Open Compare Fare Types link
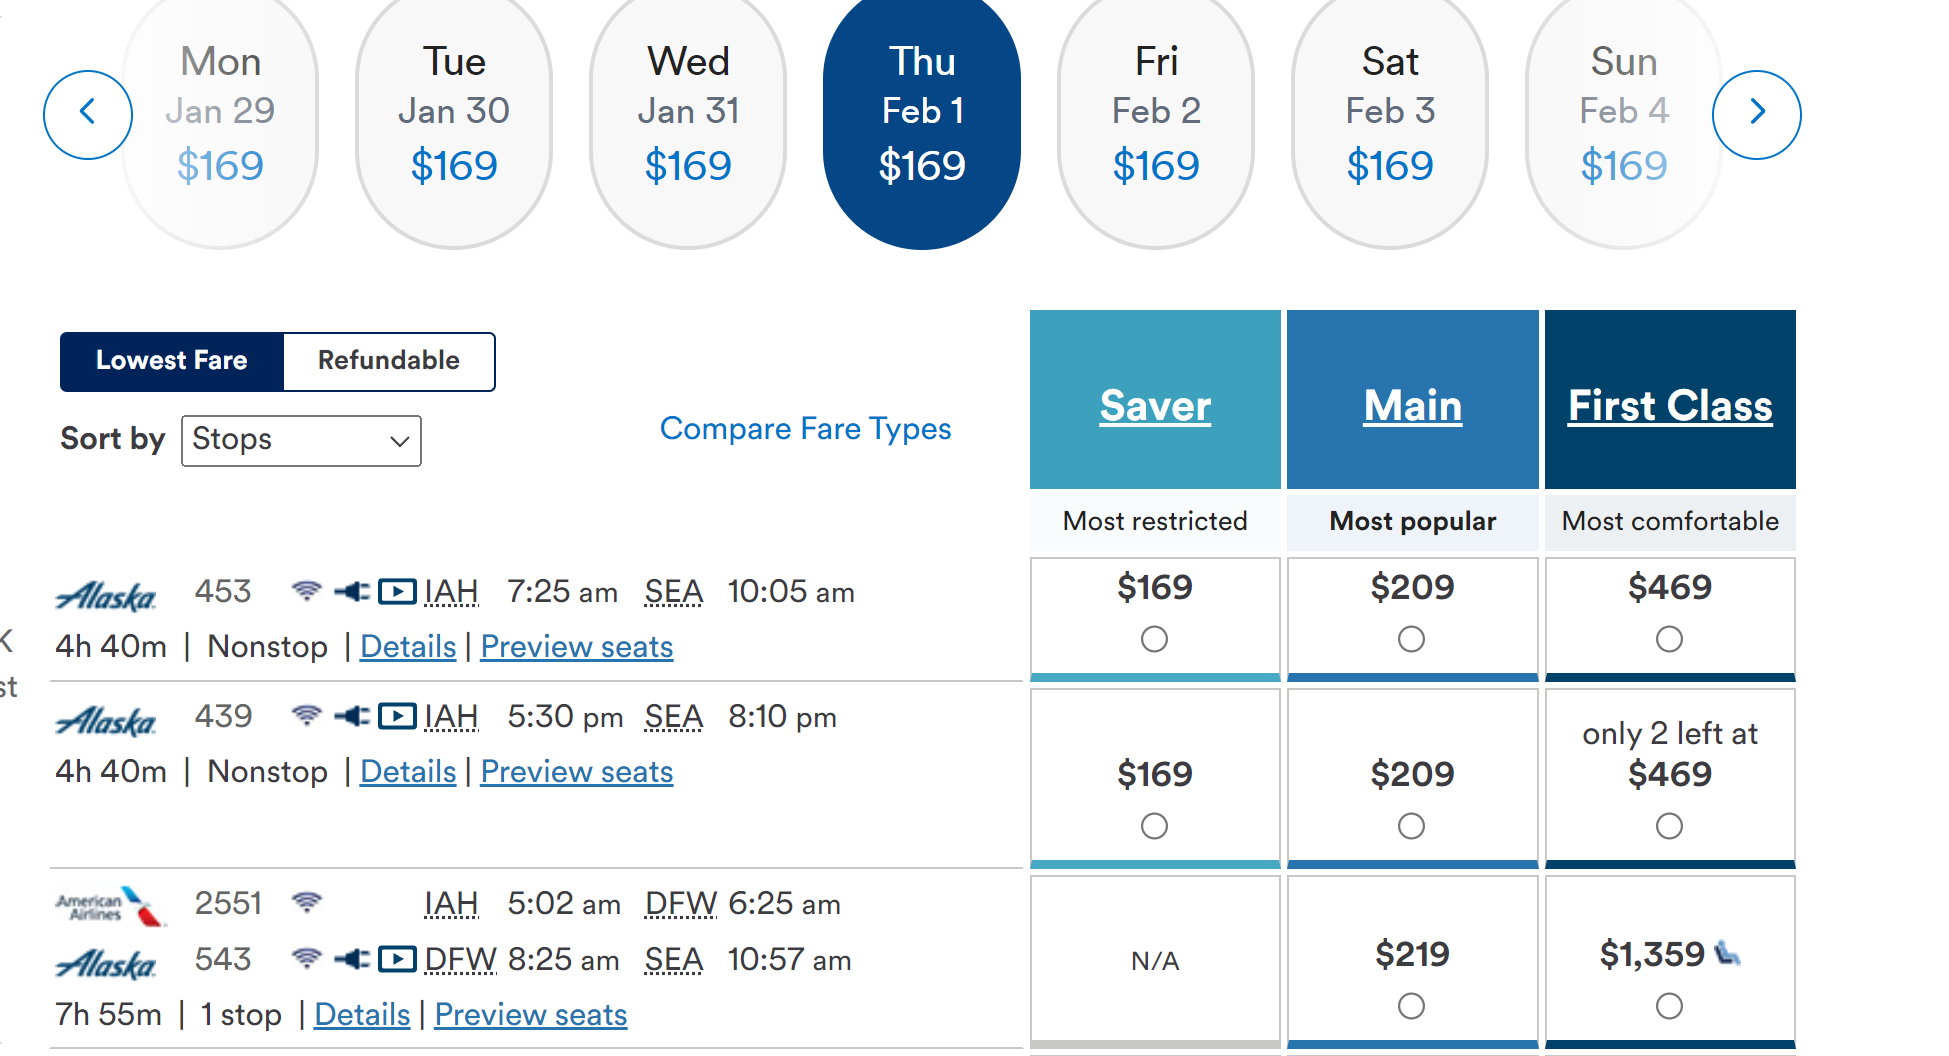The height and width of the screenshot is (1056, 1949). pyautogui.click(x=805, y=429)
